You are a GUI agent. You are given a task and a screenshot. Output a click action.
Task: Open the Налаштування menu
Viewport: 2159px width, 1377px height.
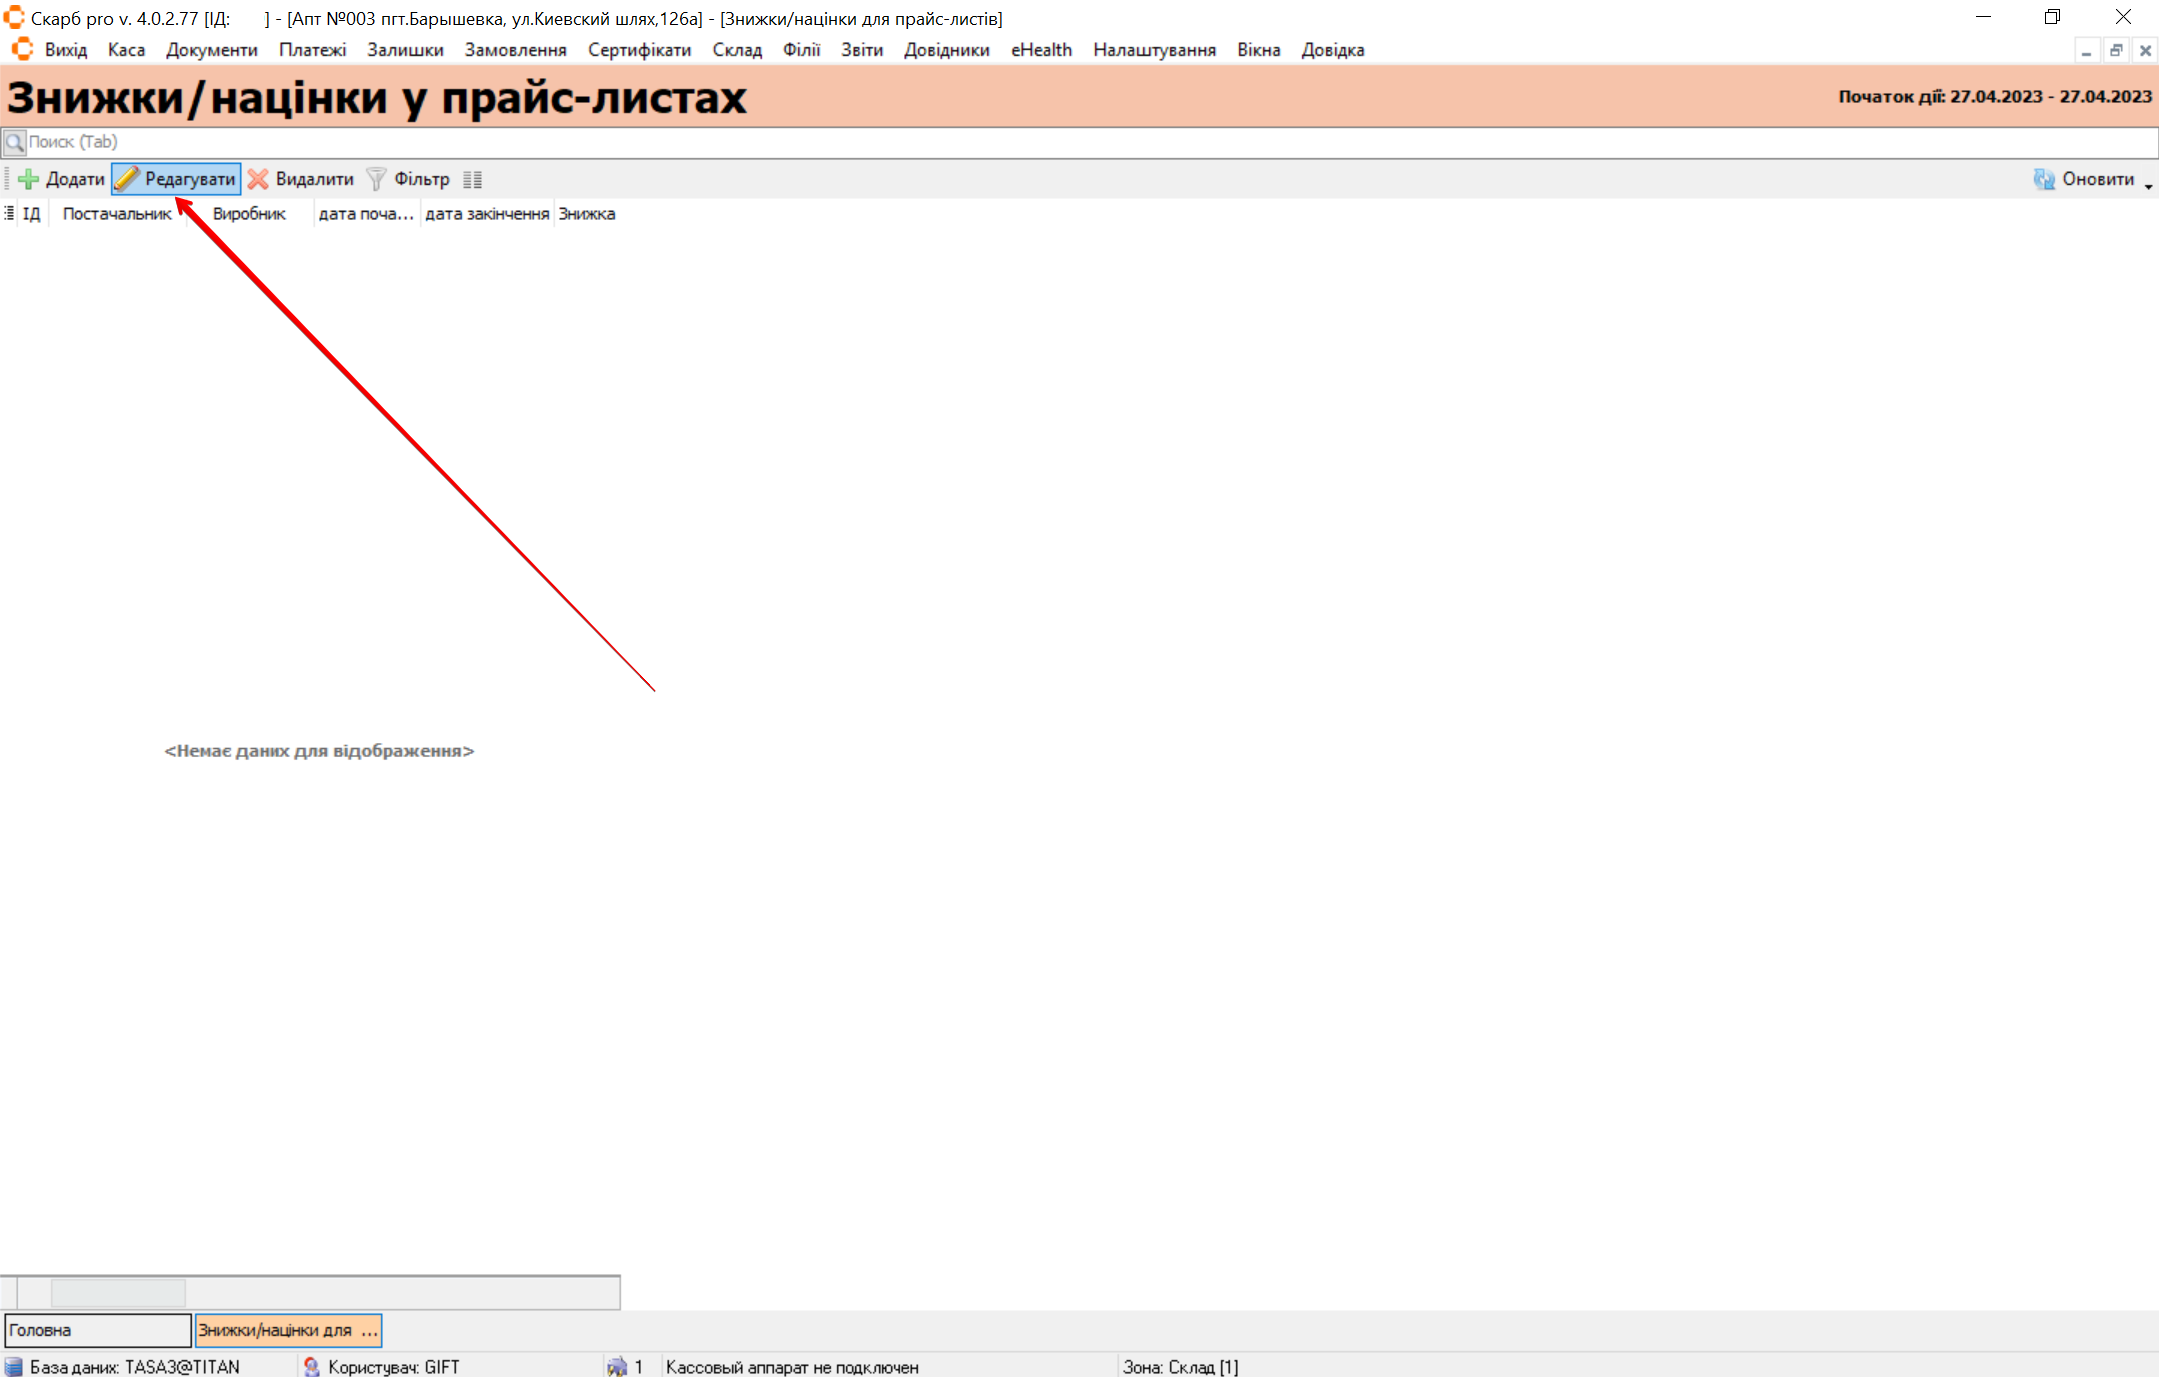click(1154, 50)
